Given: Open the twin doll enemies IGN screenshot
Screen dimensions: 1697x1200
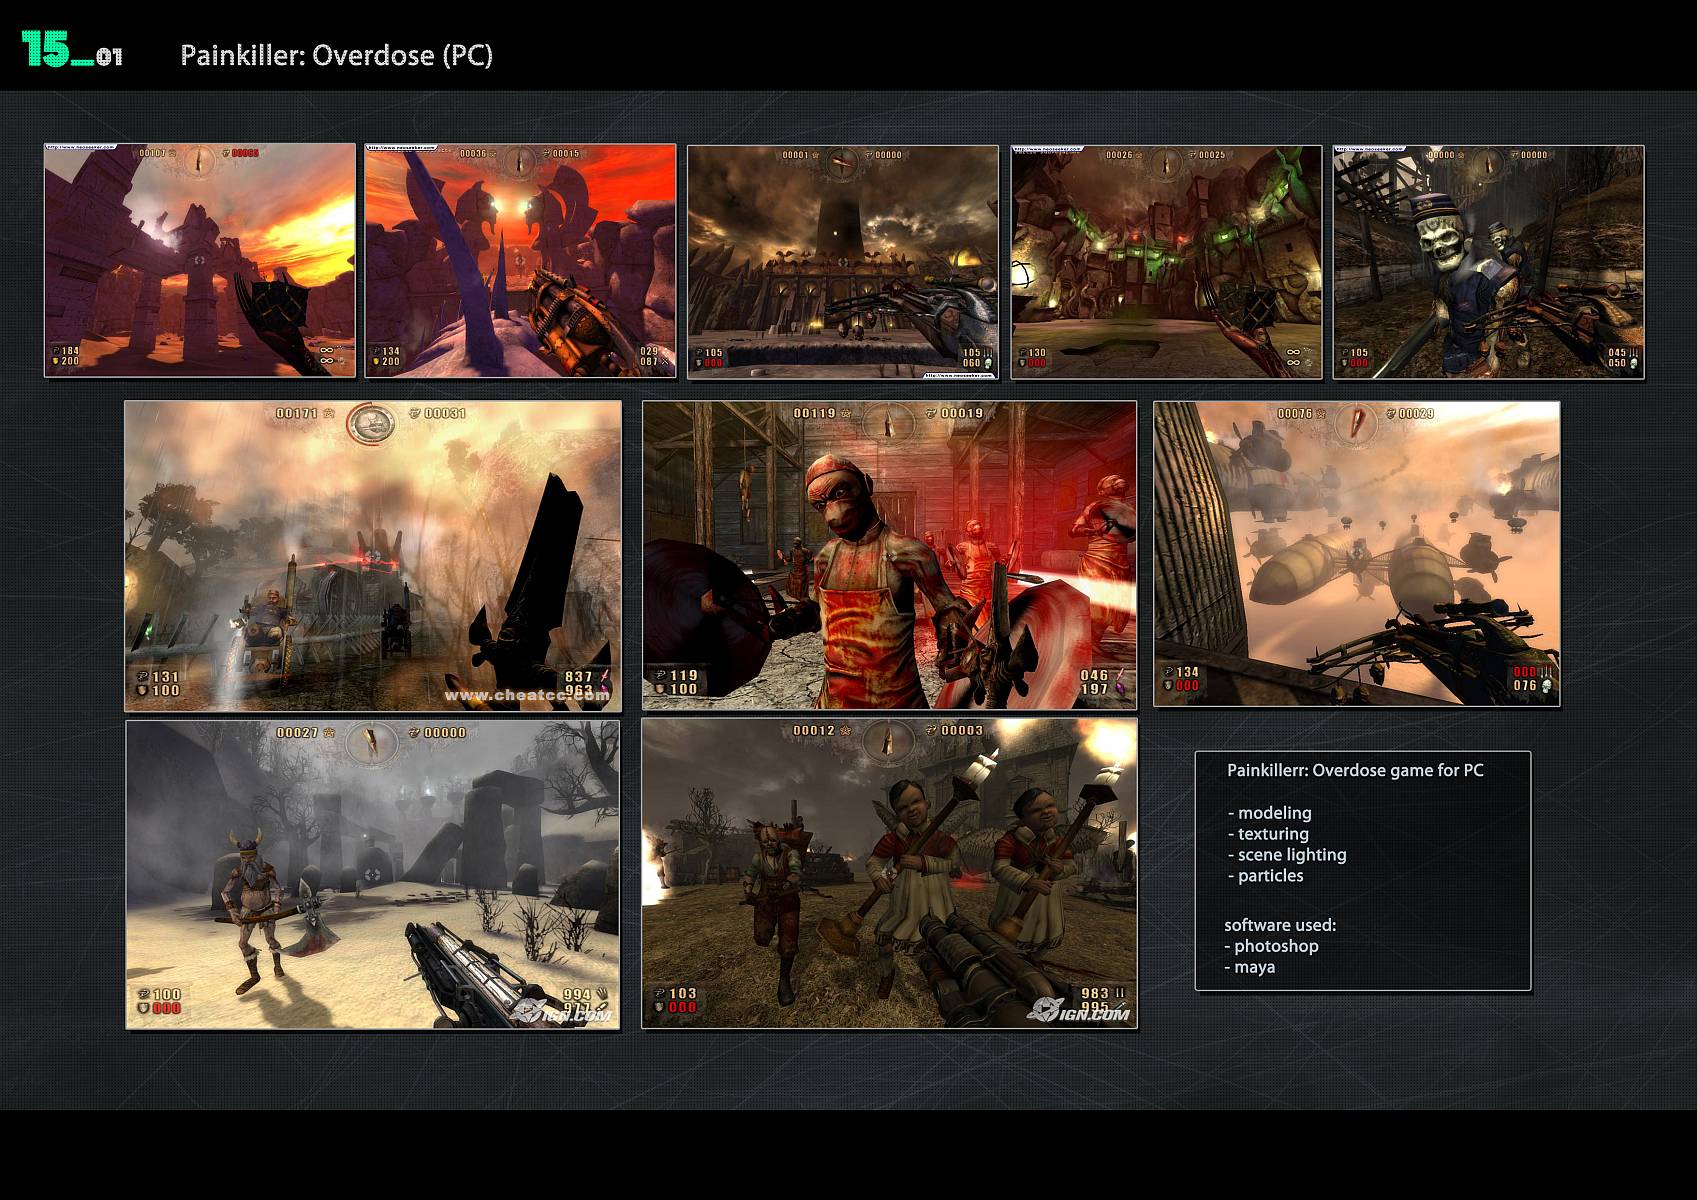Looking at the screenshot, I should pos(889,873).
